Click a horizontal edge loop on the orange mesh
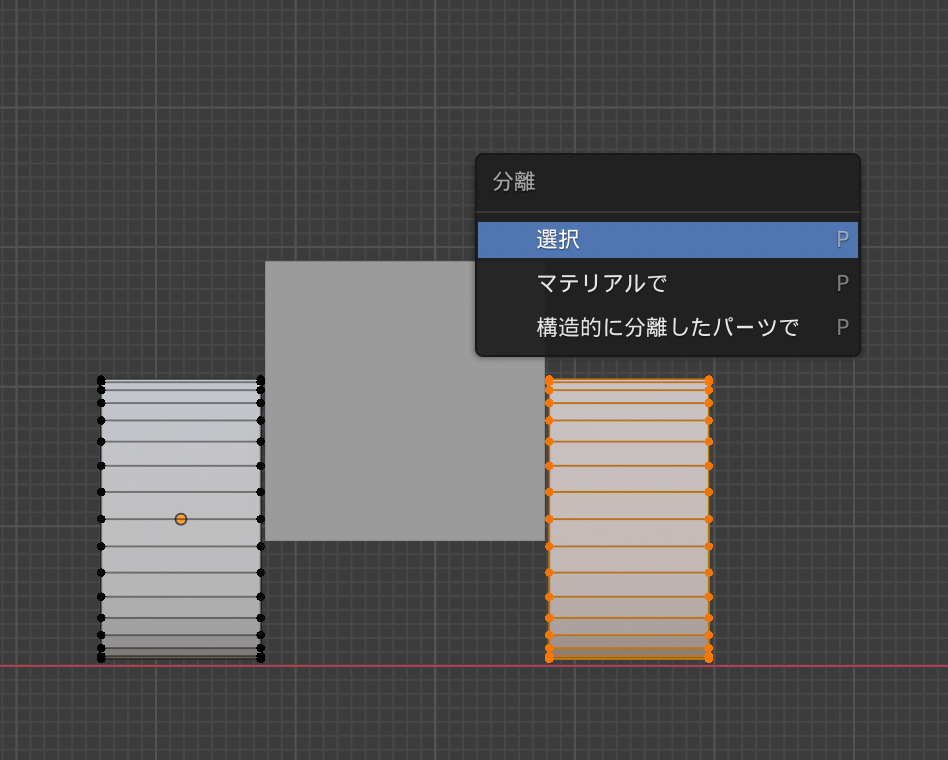Image resolution: width=948 pixels, height=760 pixels. pos(630,490)
